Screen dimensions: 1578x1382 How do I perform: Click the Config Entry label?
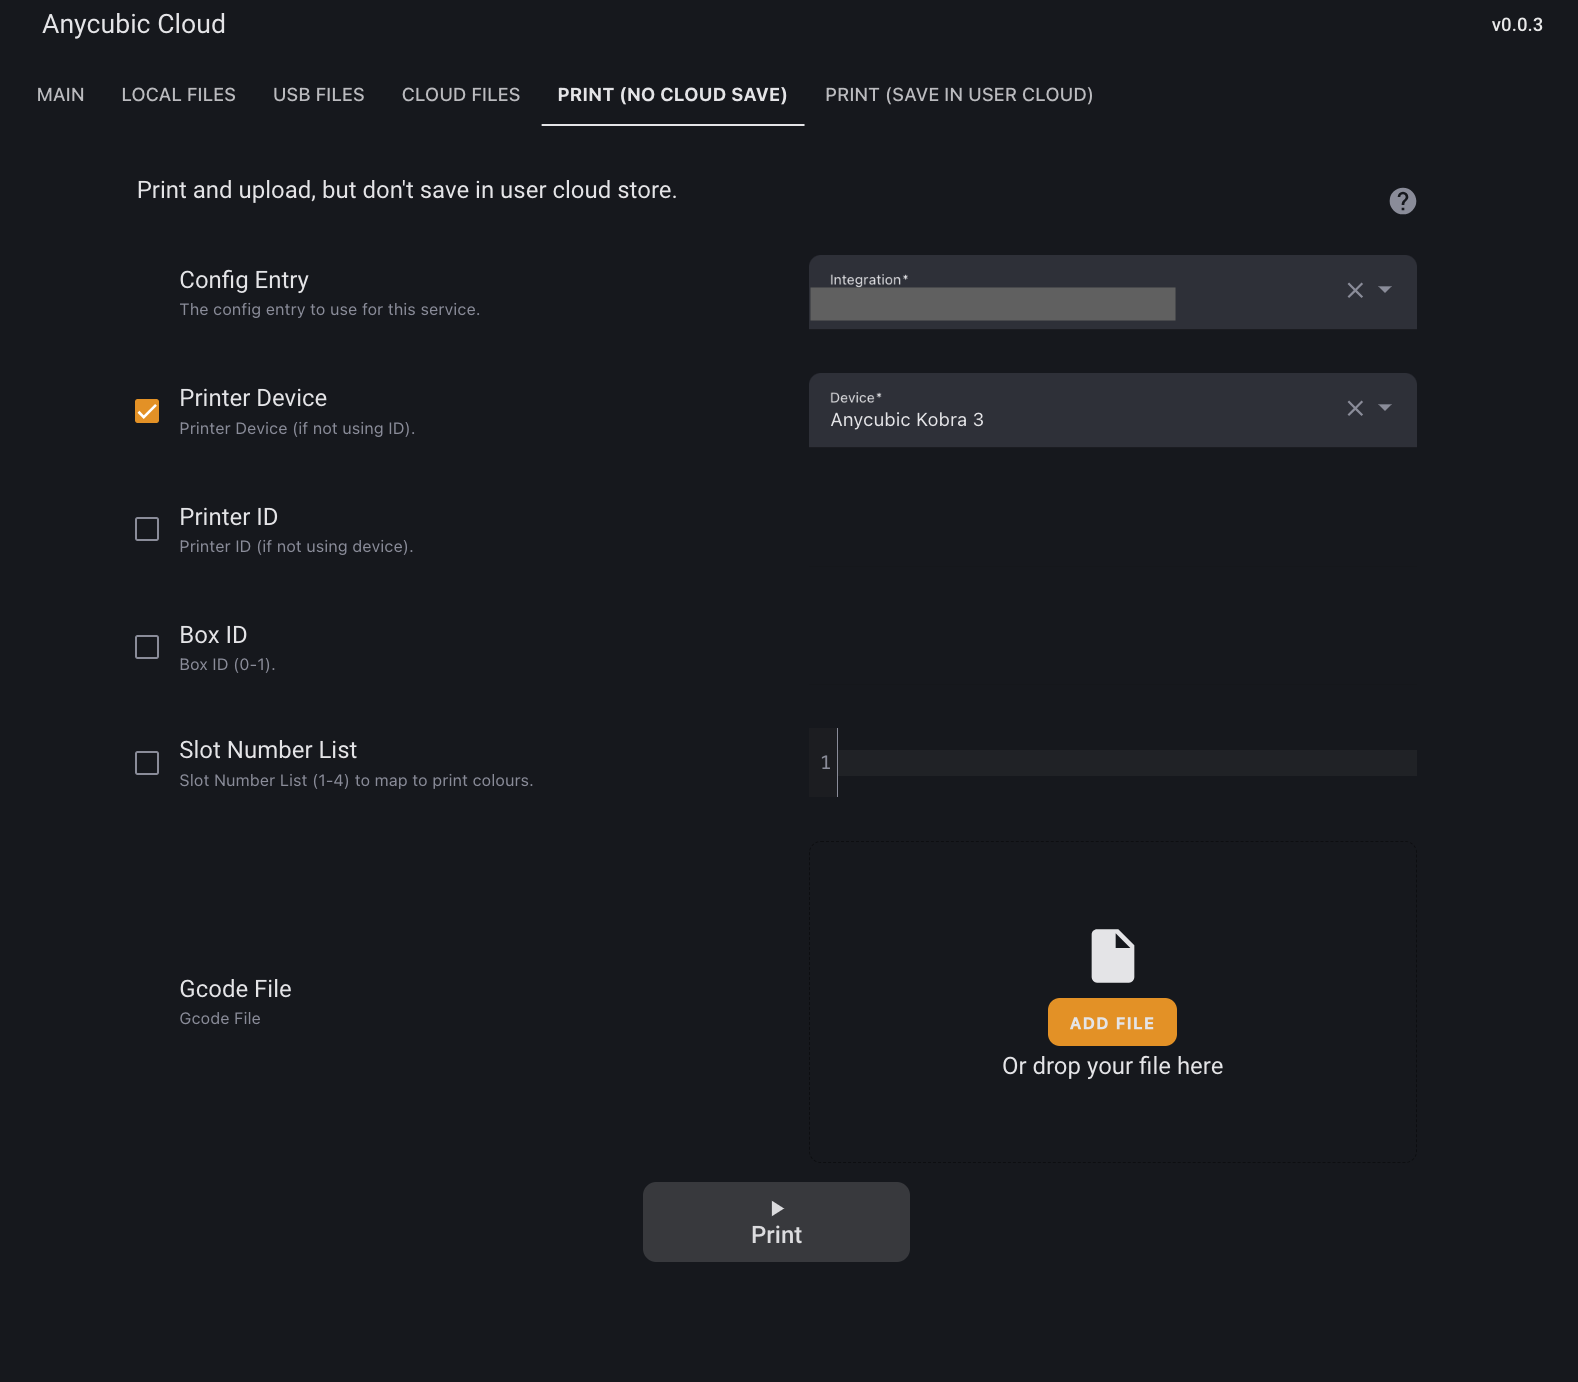point(244,280)
